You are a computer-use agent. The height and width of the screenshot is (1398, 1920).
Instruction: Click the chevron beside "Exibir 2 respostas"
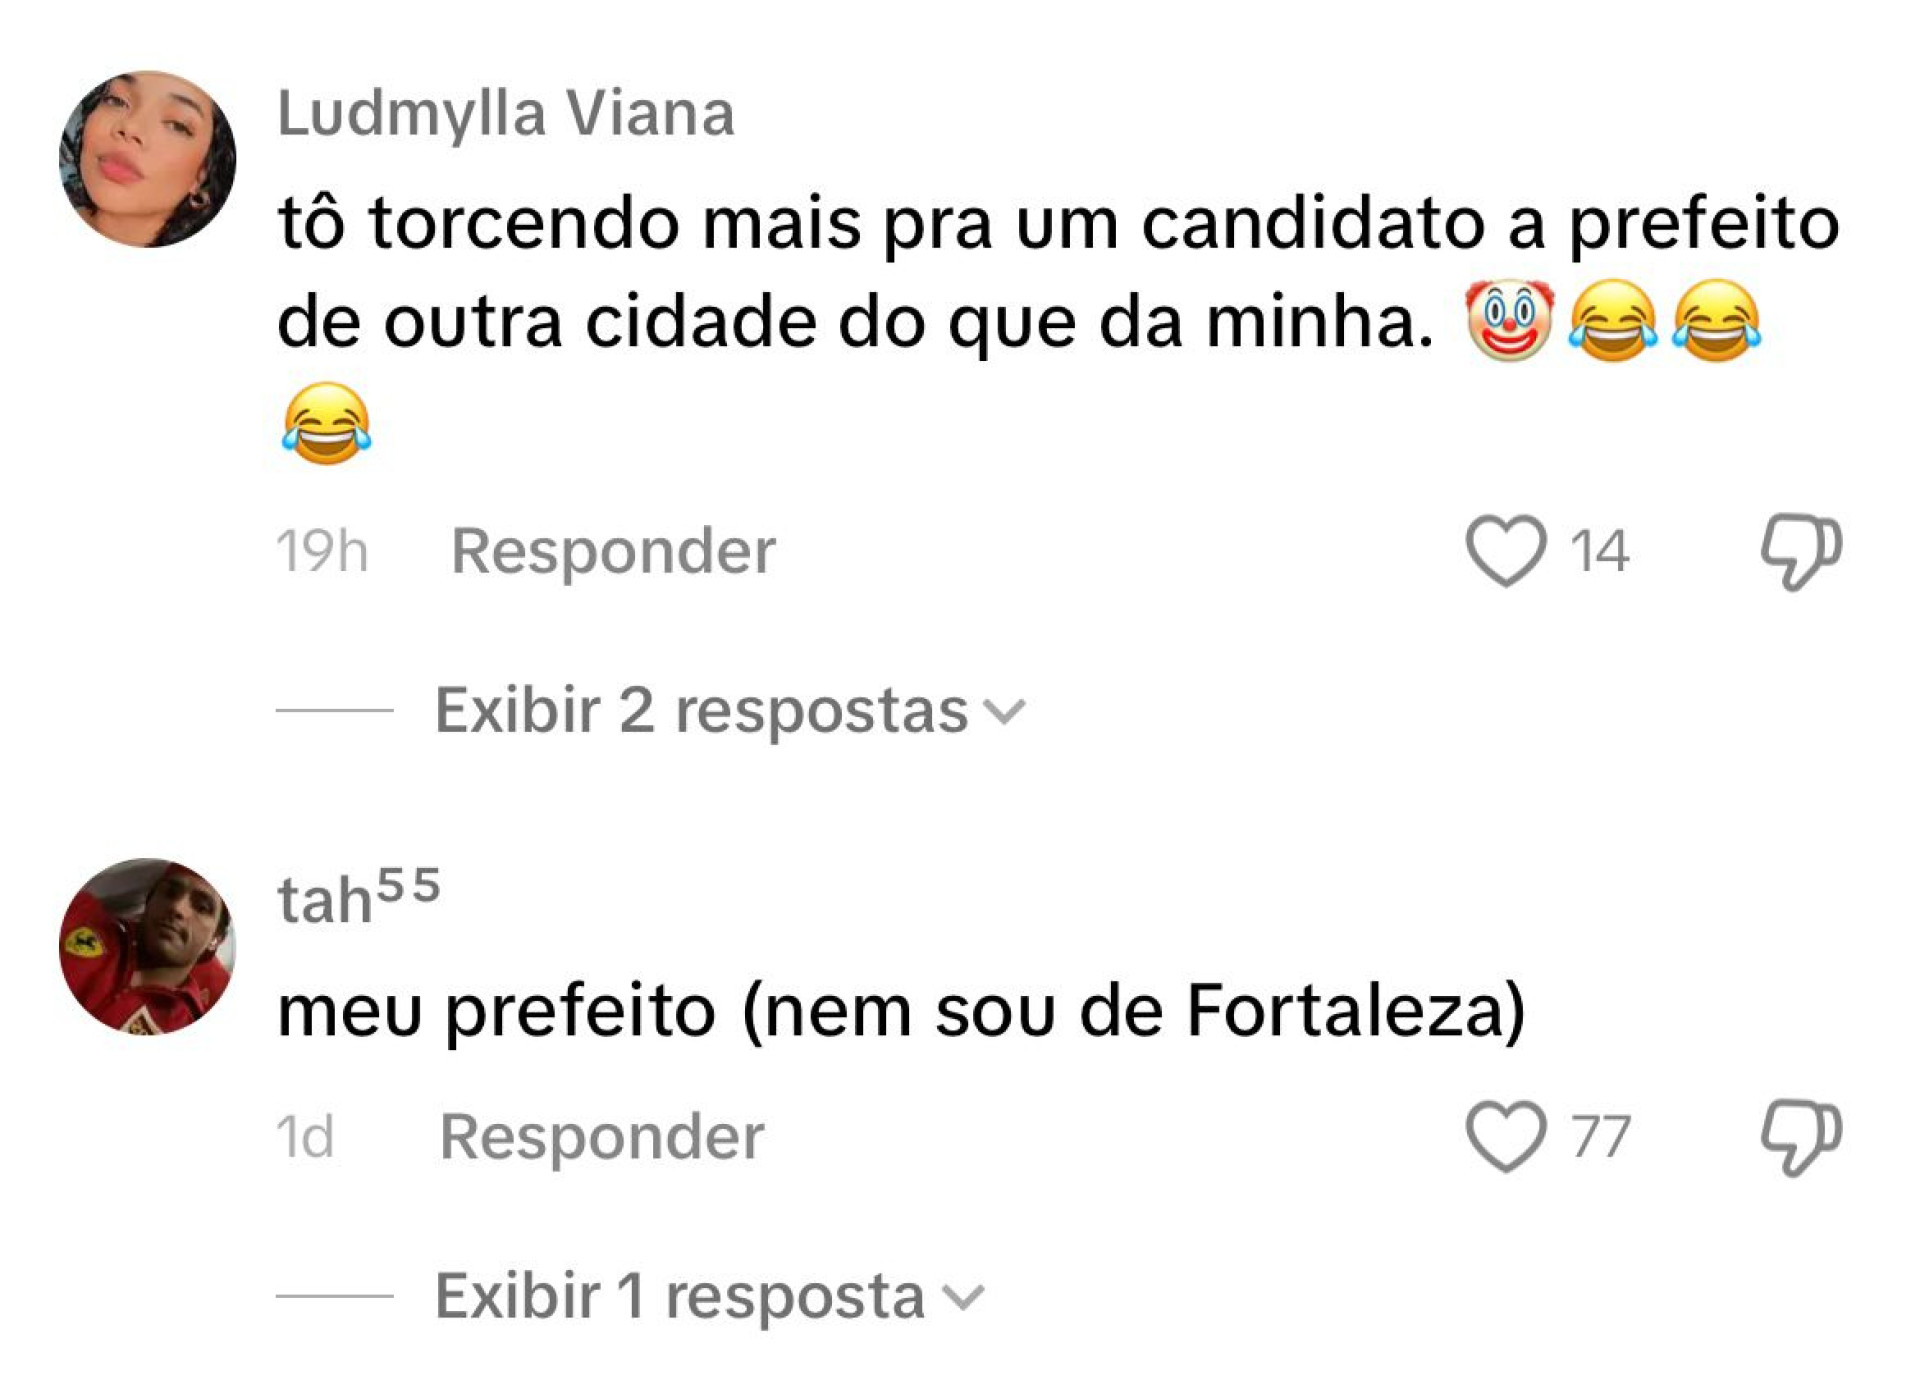tap(1004, 712)
